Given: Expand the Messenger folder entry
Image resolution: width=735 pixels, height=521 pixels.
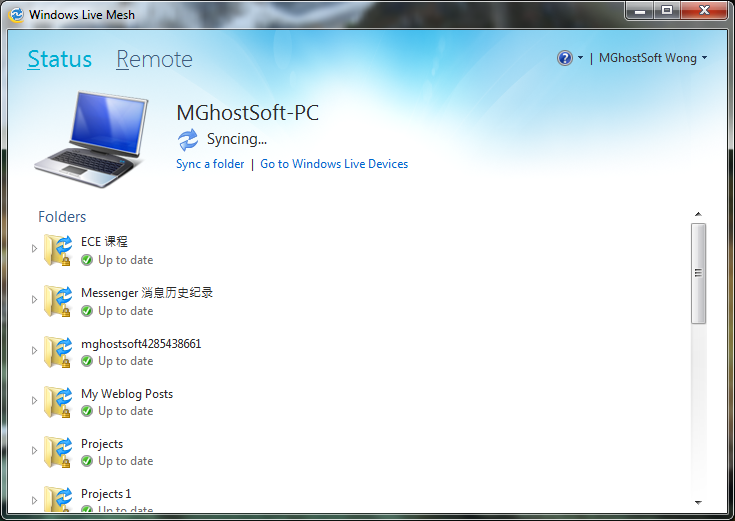Looking at the screenshot, I should [x=34, y=300].
